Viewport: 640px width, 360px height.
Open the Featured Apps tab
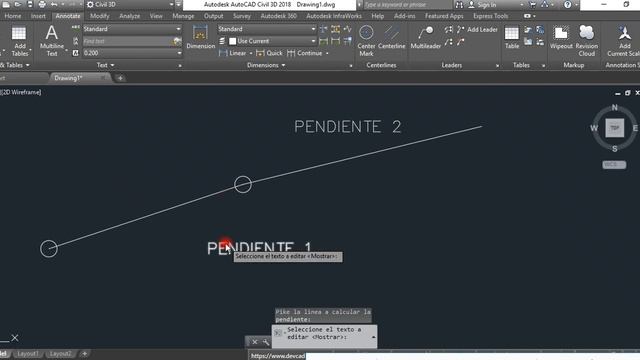[444, 16]
